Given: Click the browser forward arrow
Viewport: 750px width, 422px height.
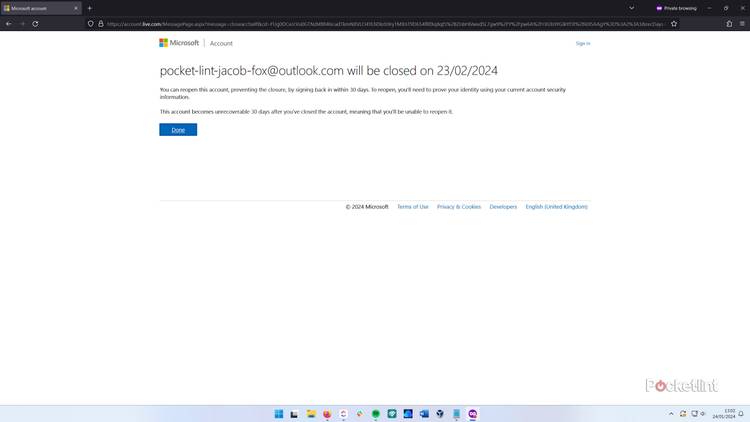Looking at the screenshot, I should (x=22, y=23).
